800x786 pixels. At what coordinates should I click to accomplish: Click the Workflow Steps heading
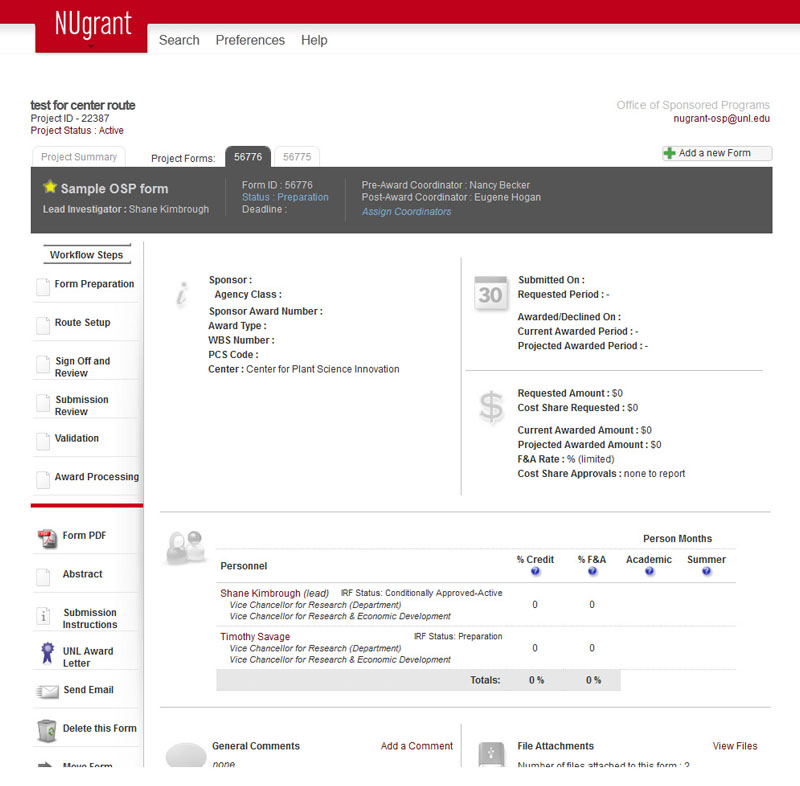point(86,255)
